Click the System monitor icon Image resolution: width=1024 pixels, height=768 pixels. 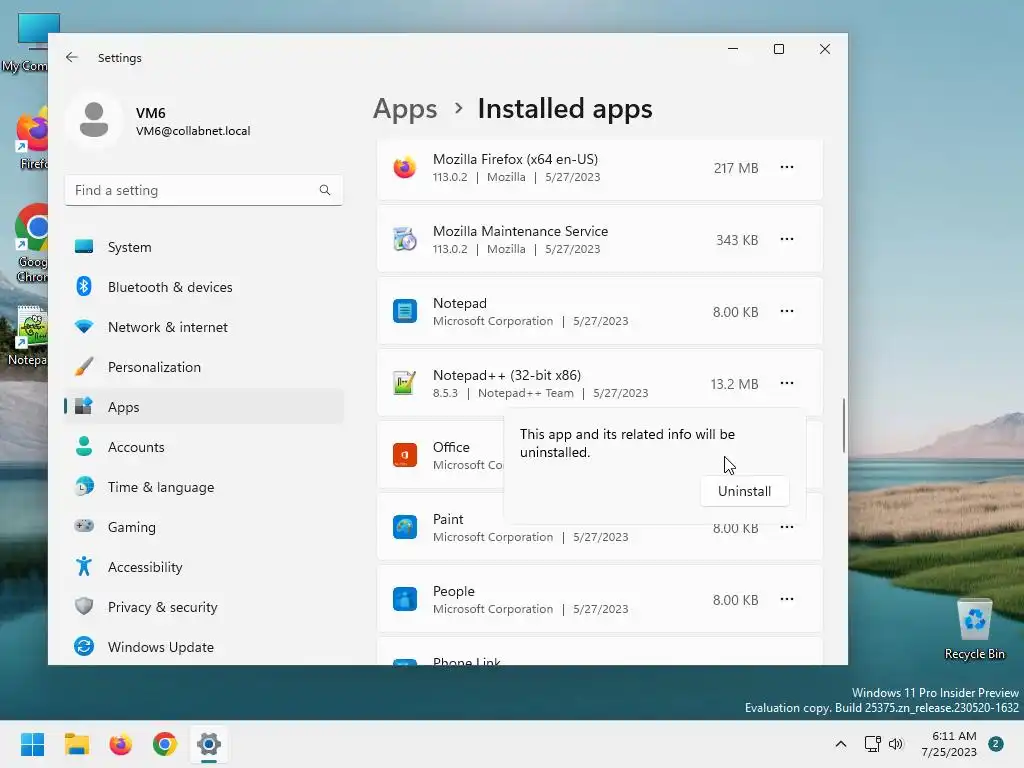(x=84, y=247)
